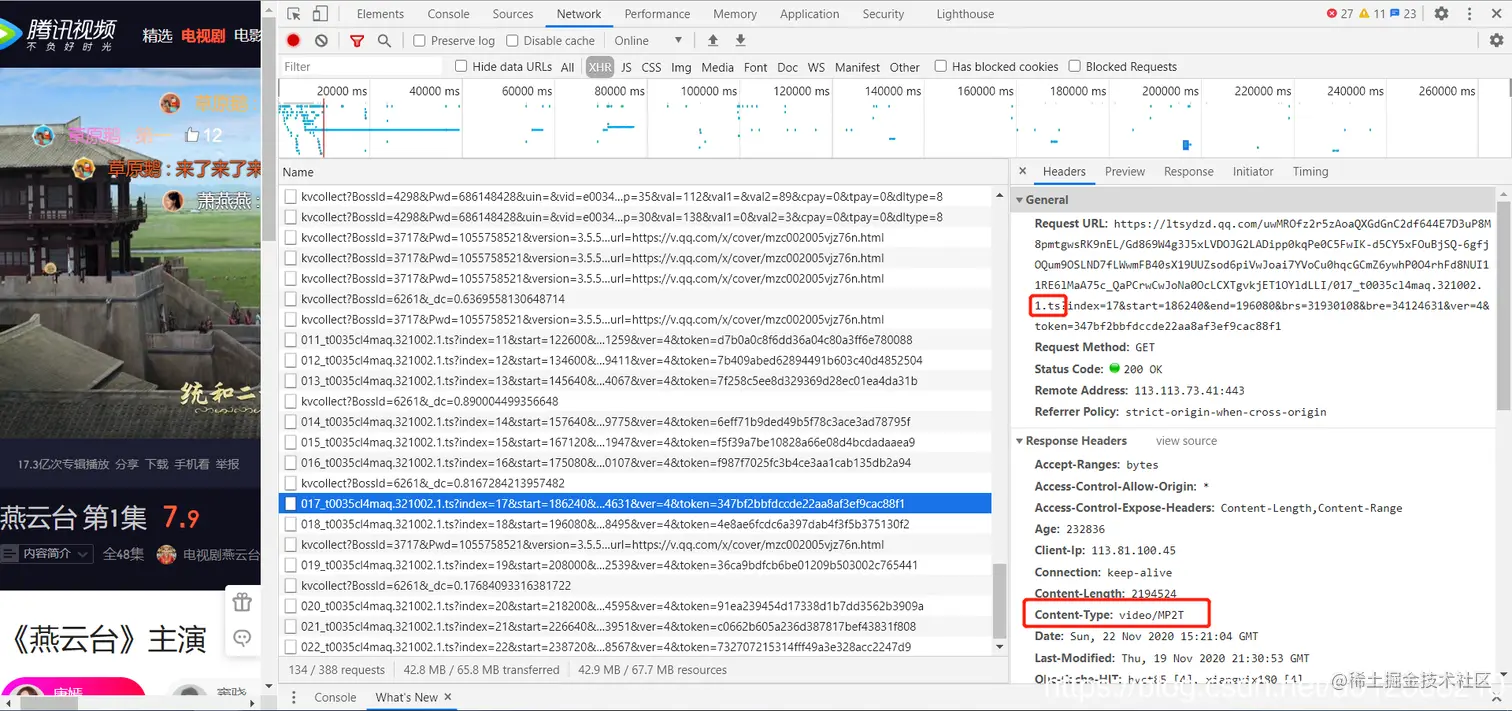1512x711 pixels.
Task: Click the Tencent Video logo
Action: point(59,33)
